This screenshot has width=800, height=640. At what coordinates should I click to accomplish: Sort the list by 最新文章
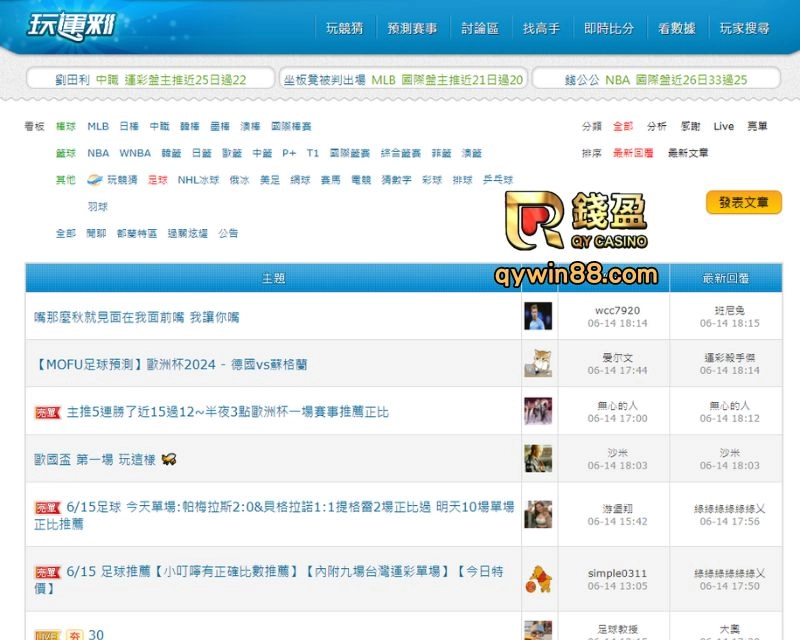coord(688,153)
